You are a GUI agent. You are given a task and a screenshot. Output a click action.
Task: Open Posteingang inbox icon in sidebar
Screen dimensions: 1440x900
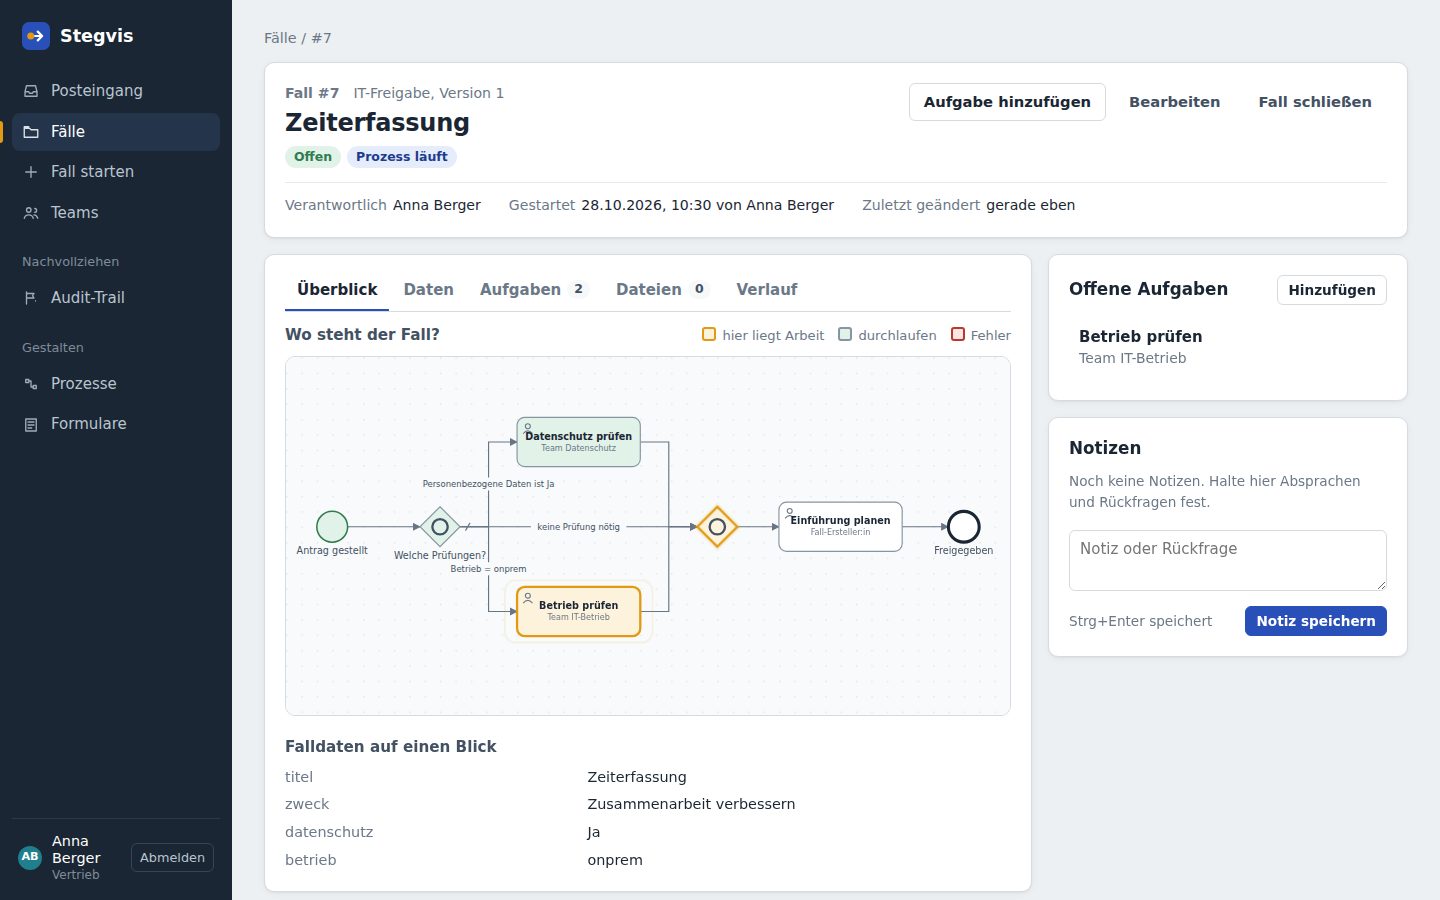click(31, 91)
